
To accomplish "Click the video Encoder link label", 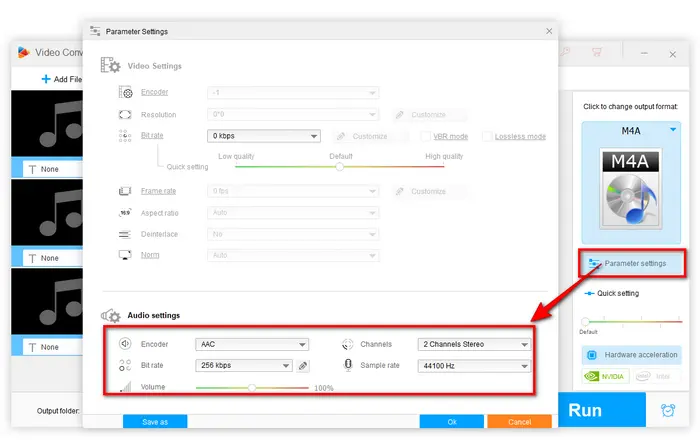I will [154, 92].
